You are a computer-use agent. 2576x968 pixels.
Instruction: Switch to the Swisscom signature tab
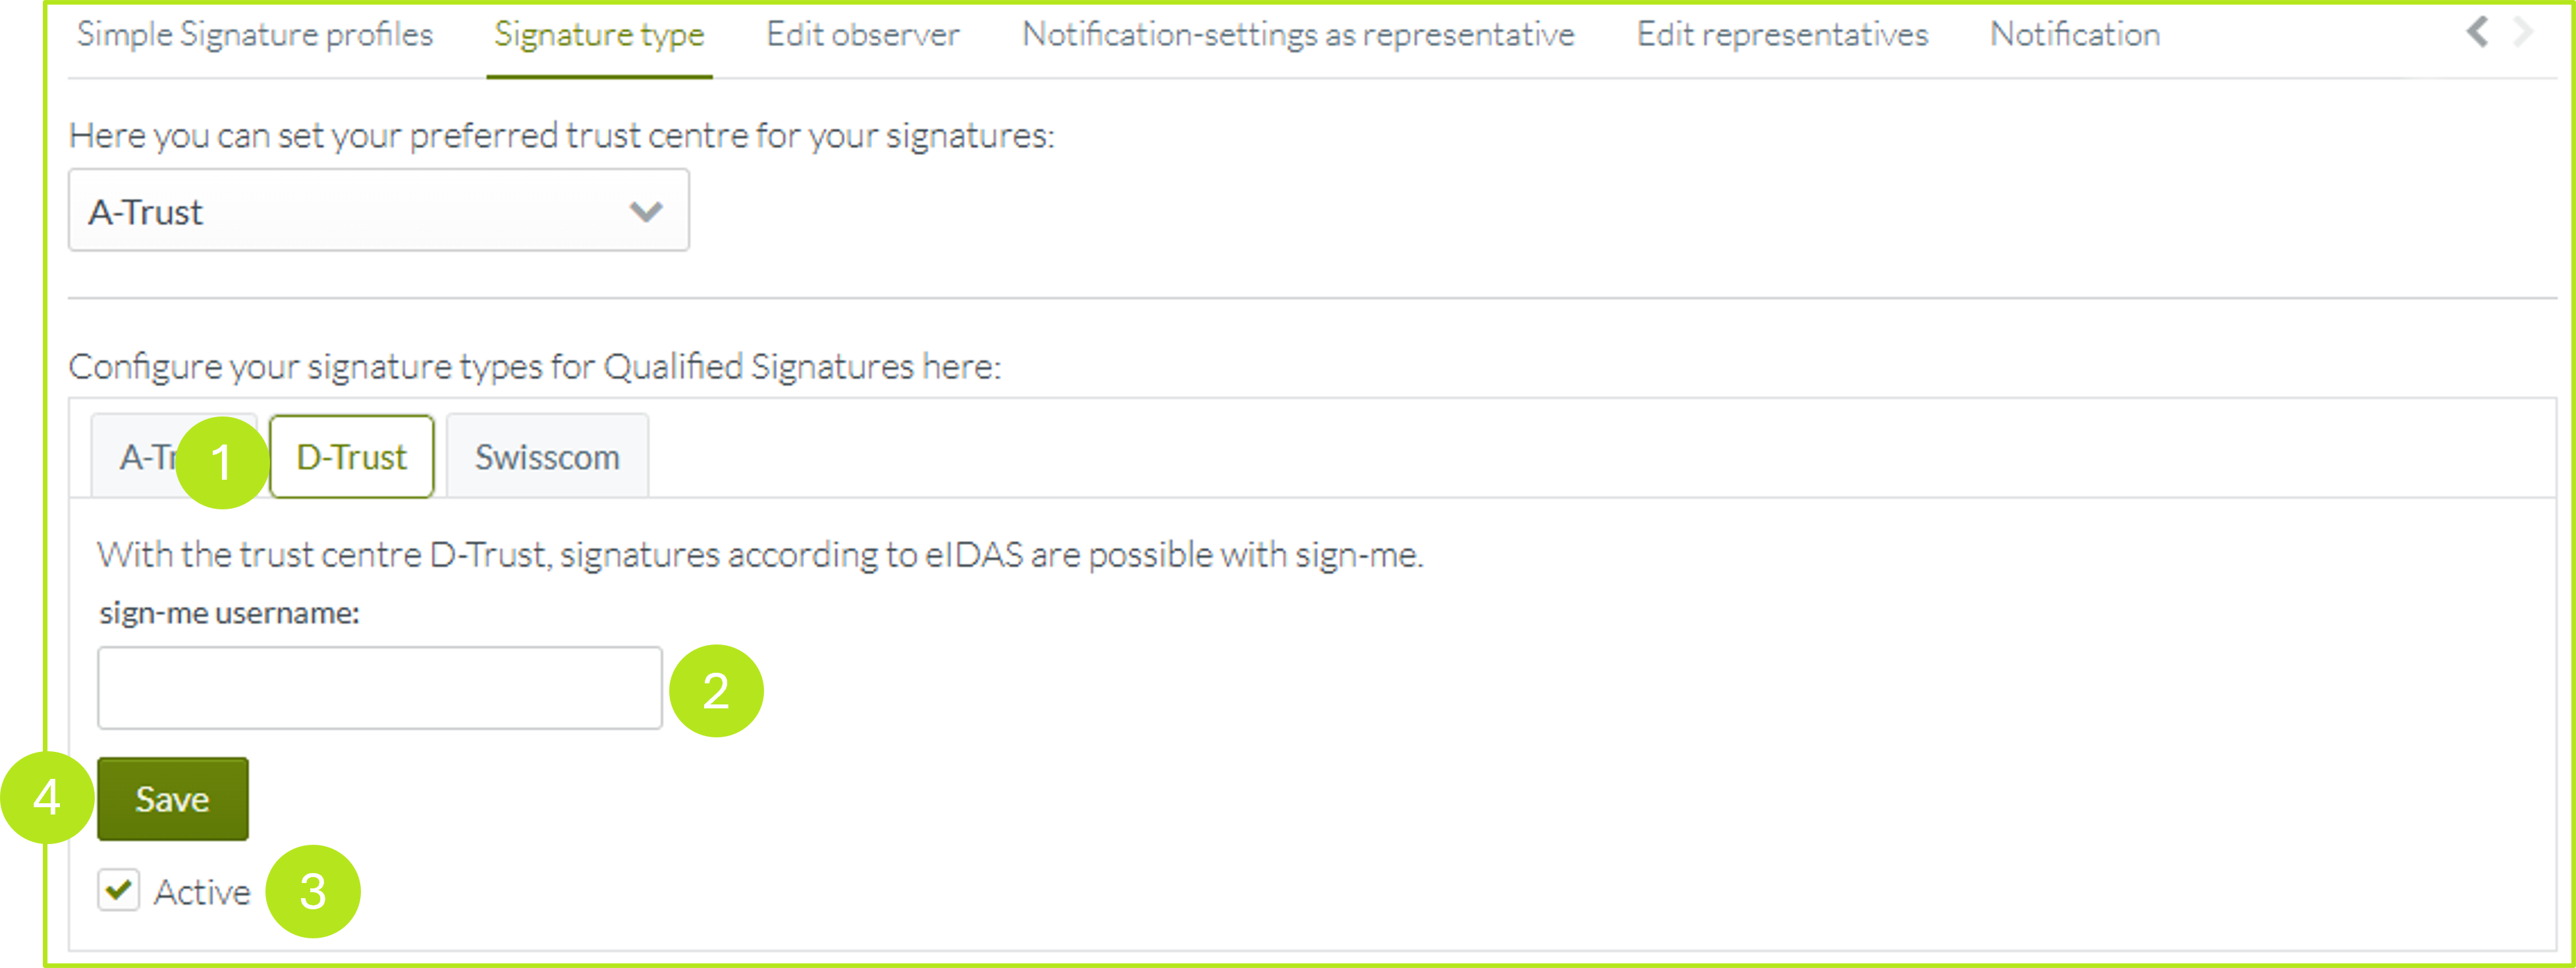tap(547, 457)
